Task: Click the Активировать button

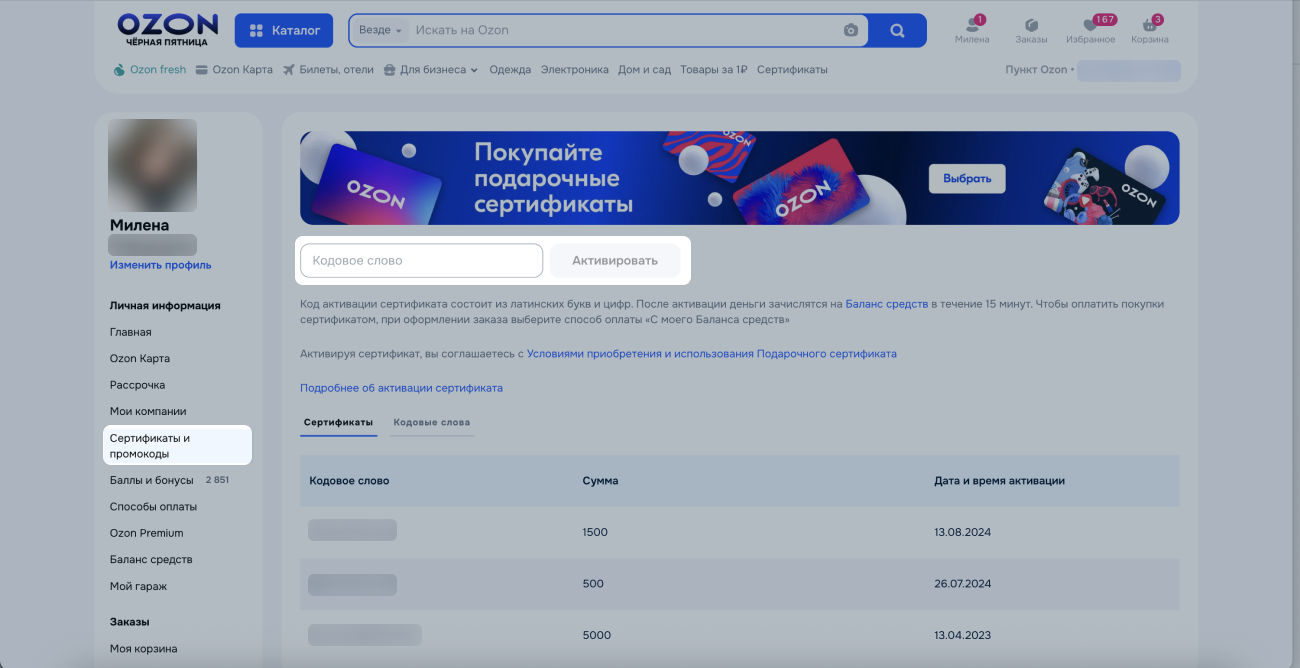Action: click(x=615, y=261)
